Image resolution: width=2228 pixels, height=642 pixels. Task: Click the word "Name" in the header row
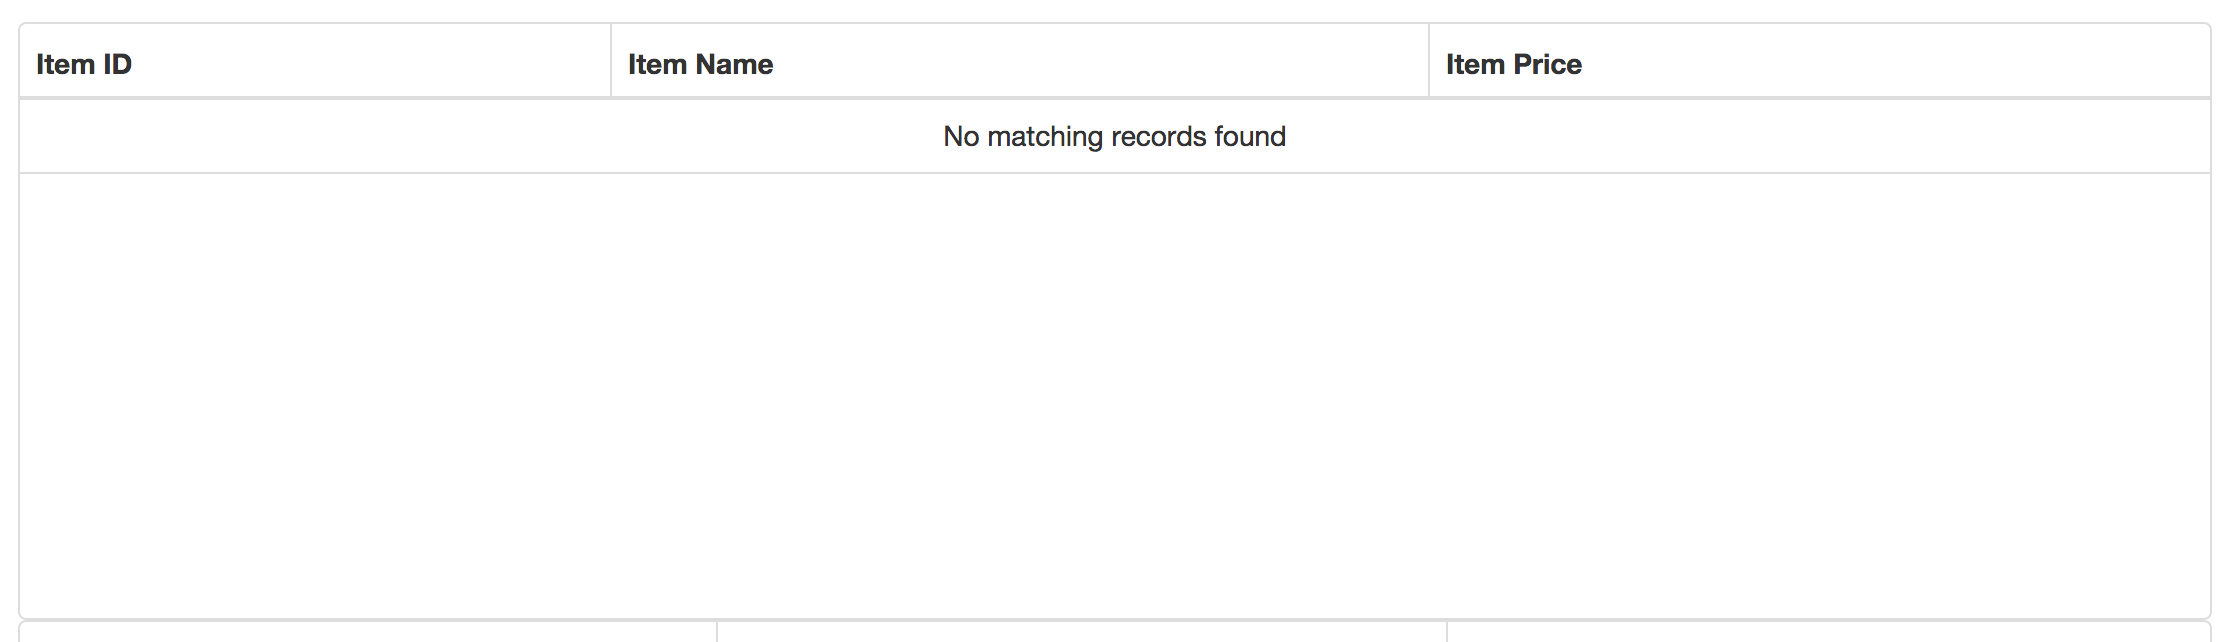click(735, 64)
